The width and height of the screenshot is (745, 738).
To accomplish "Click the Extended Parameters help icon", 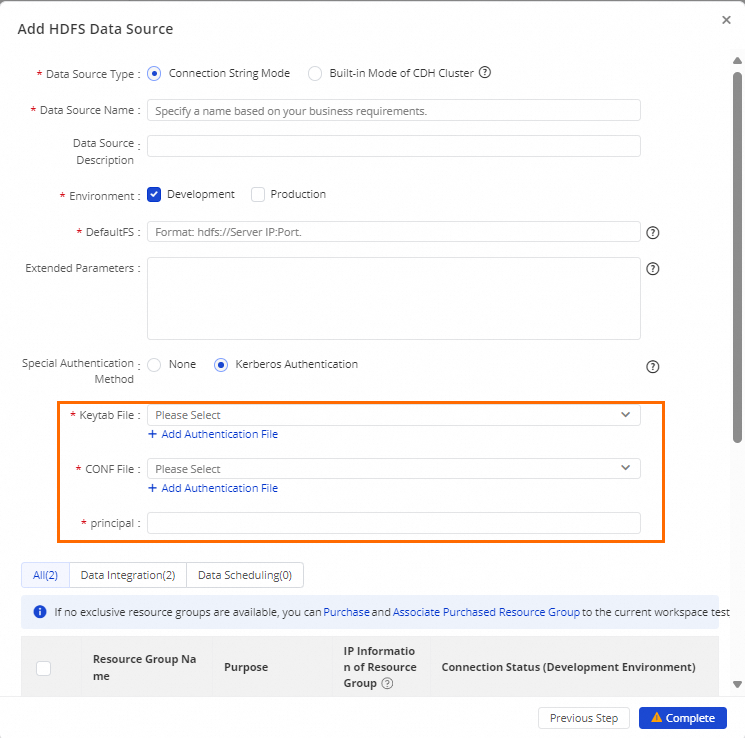I will pyautogui.click(x=653, y=269).
